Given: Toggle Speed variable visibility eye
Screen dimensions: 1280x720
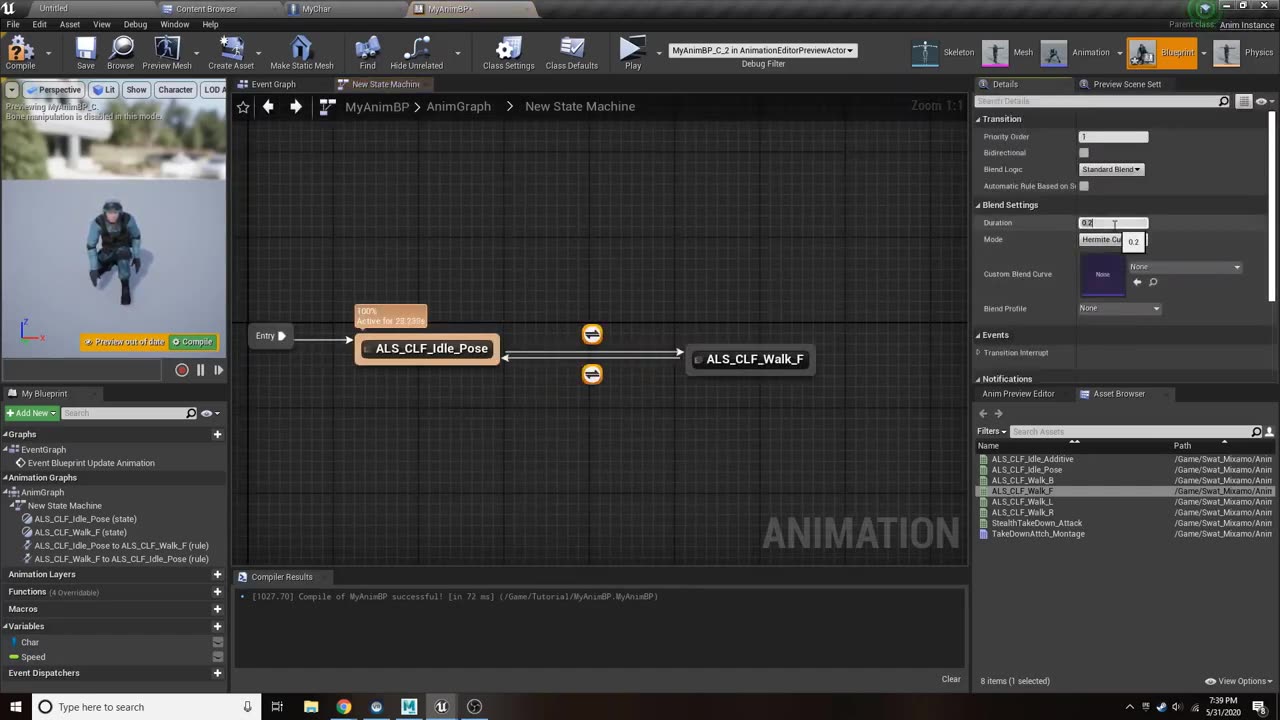Looking at the screenshot, I should (217, 657).
